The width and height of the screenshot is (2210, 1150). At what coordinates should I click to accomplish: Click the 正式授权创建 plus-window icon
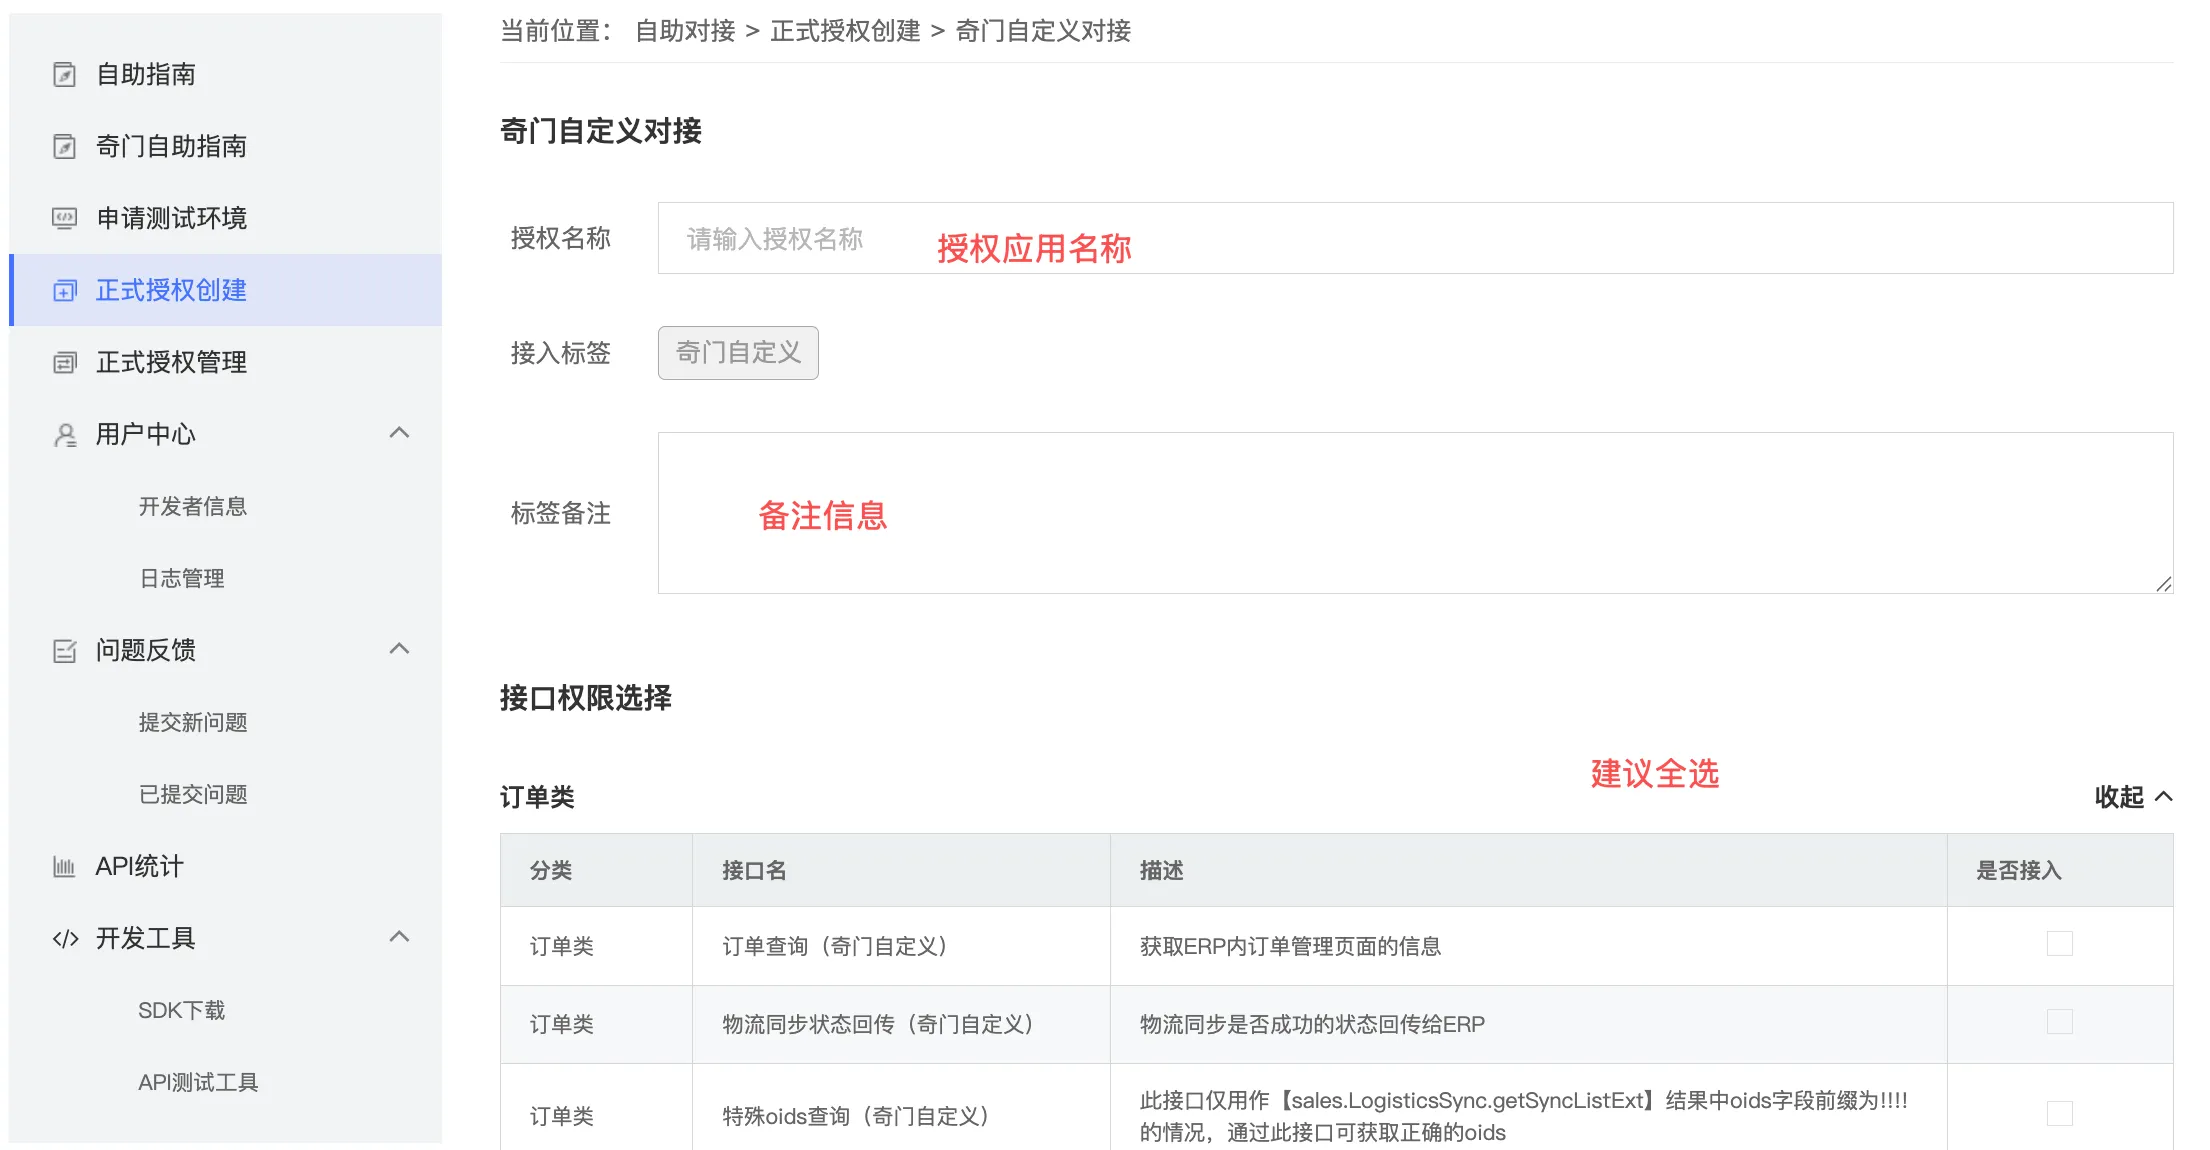pyautogui.click(x=64, y=291)
